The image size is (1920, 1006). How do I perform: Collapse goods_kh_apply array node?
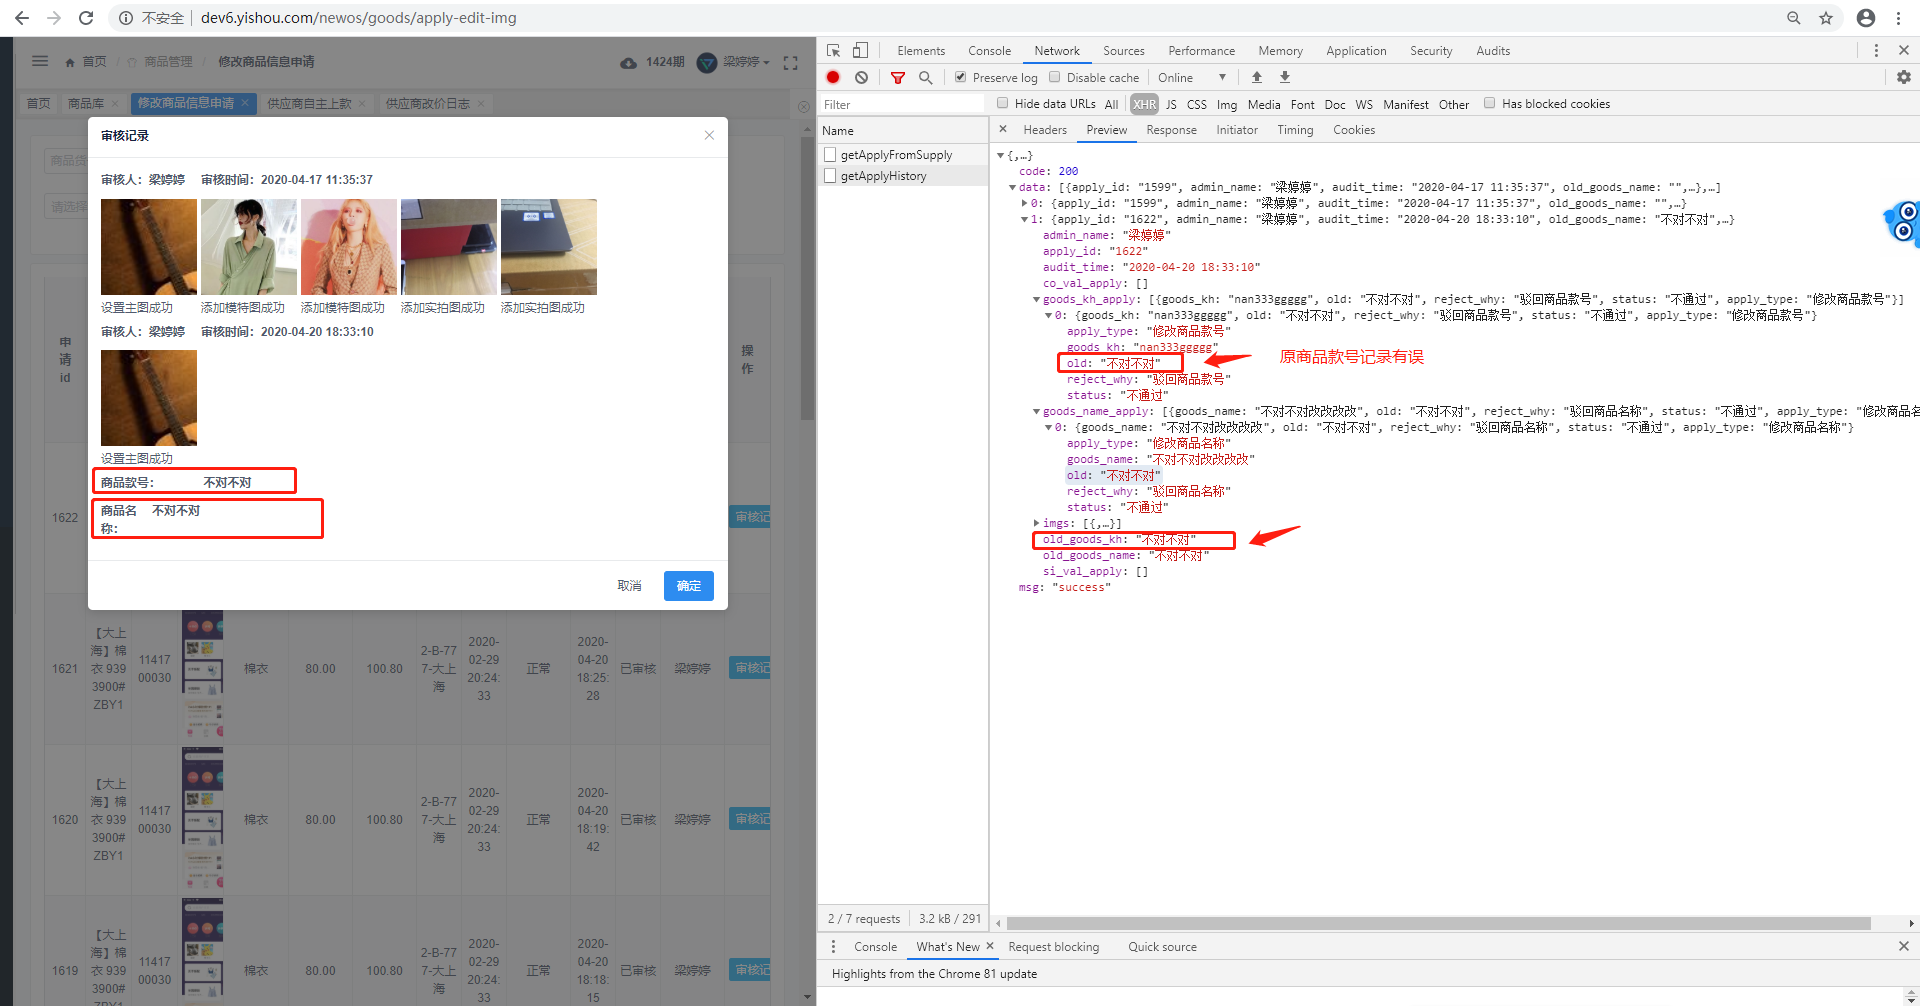click(x=1036, y=299)
